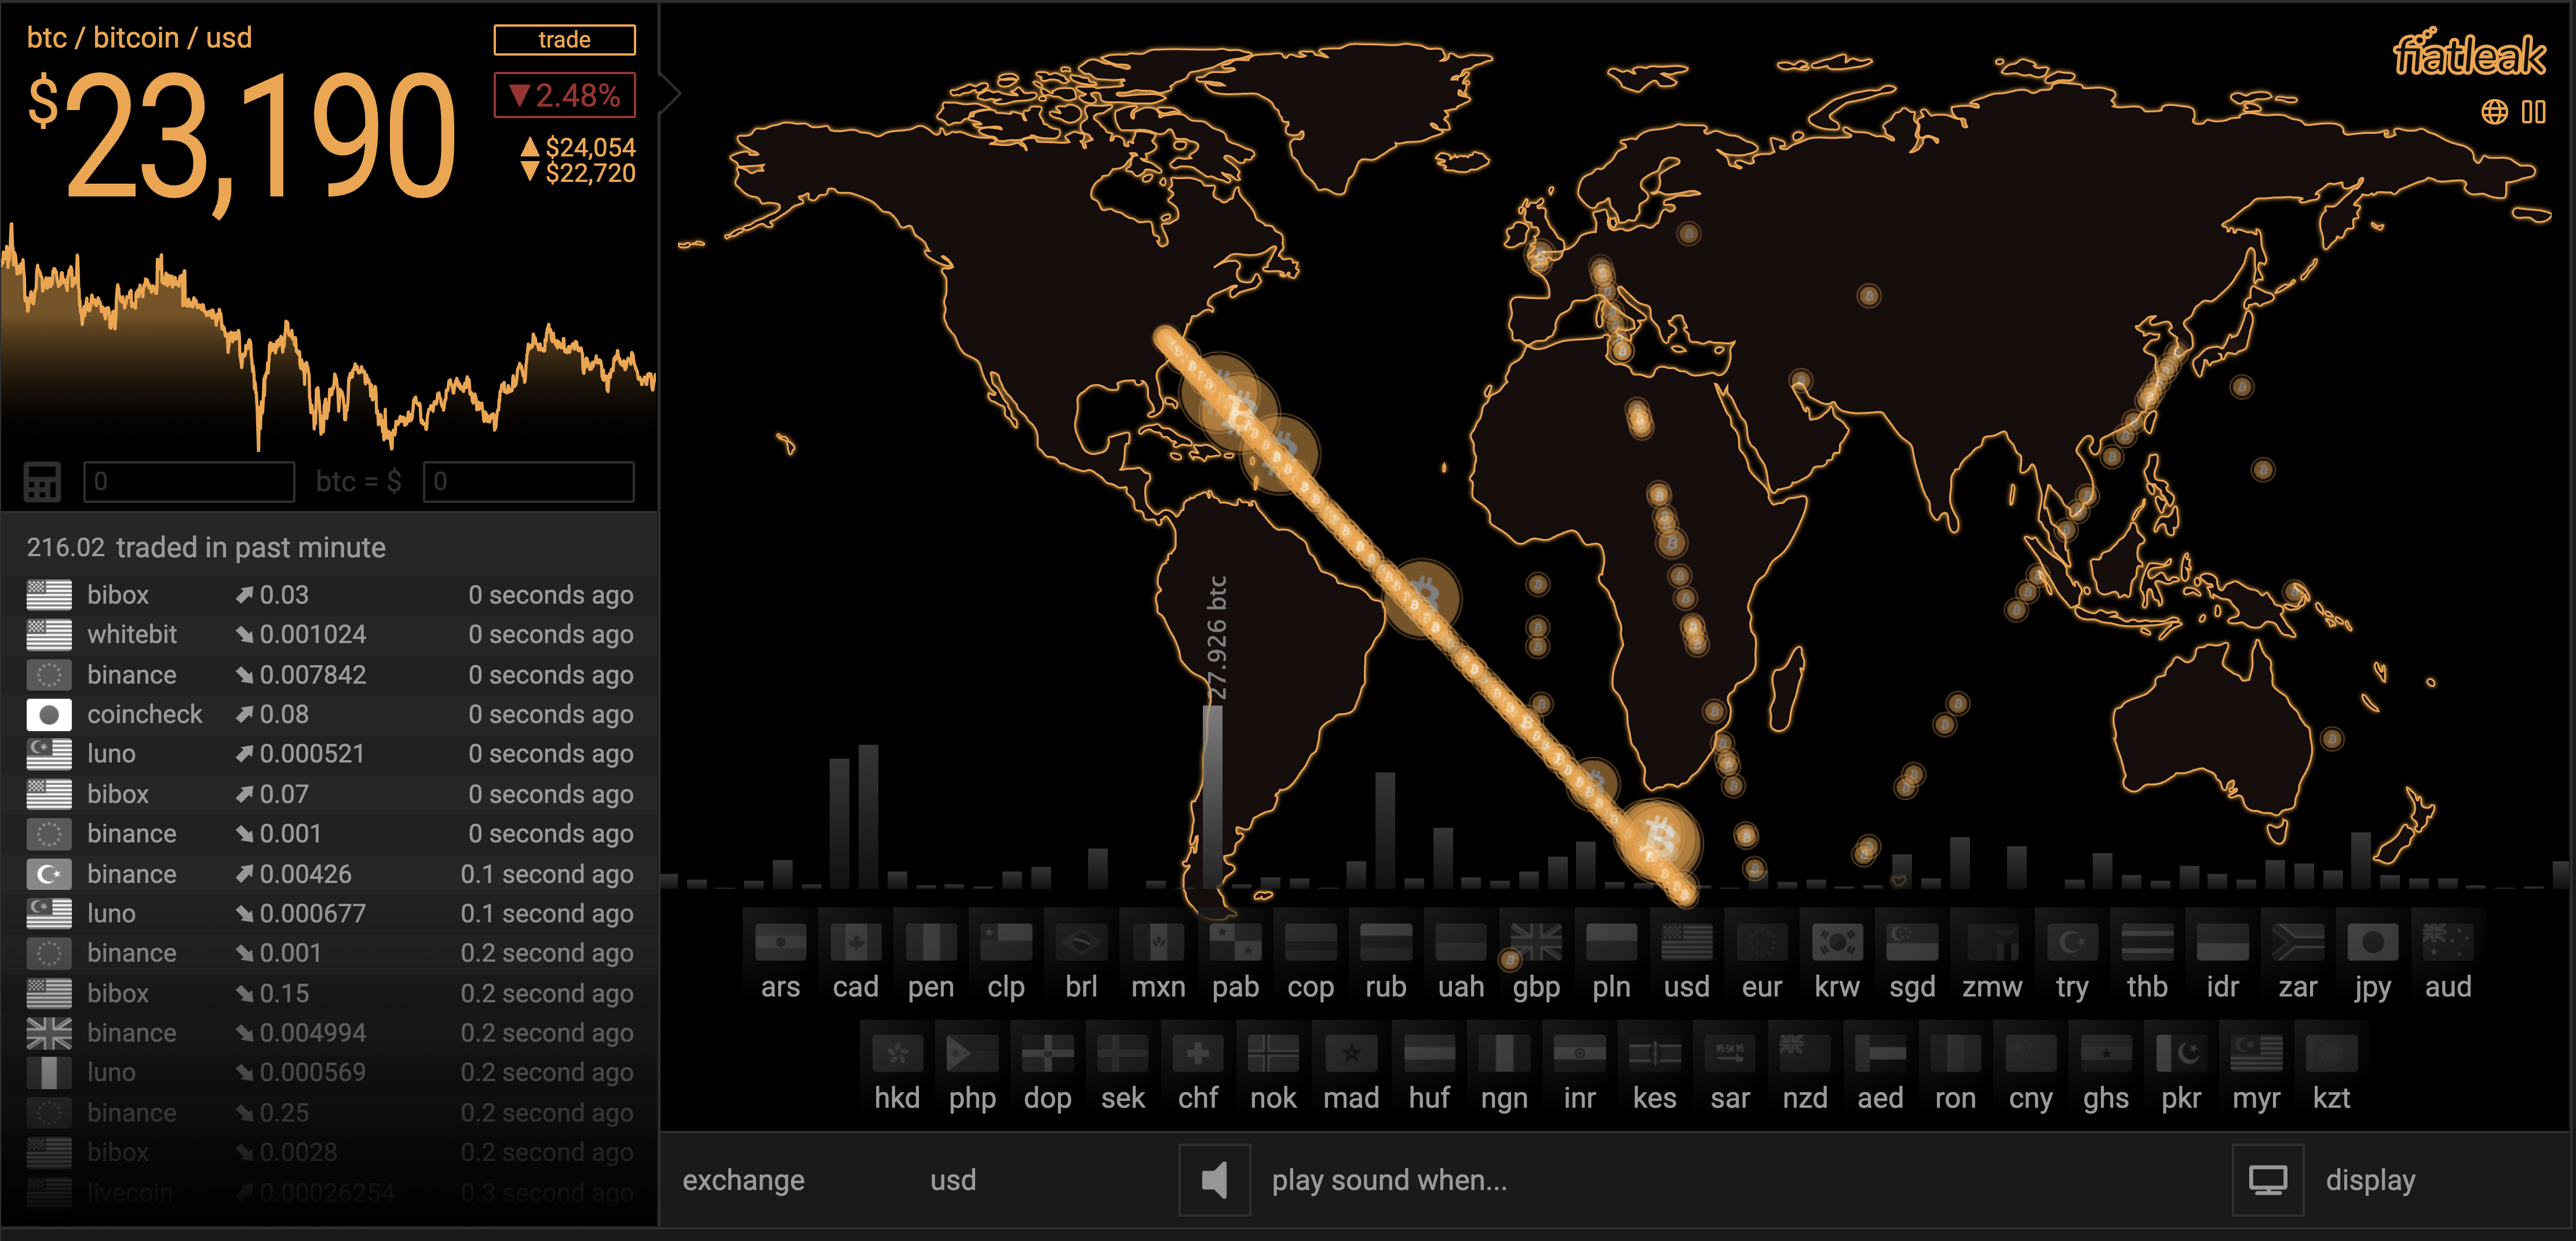Toggle the usd currency flag
This screenshot has width=2576, height=1241.
pyautogui.click(x=1686, y=942)
